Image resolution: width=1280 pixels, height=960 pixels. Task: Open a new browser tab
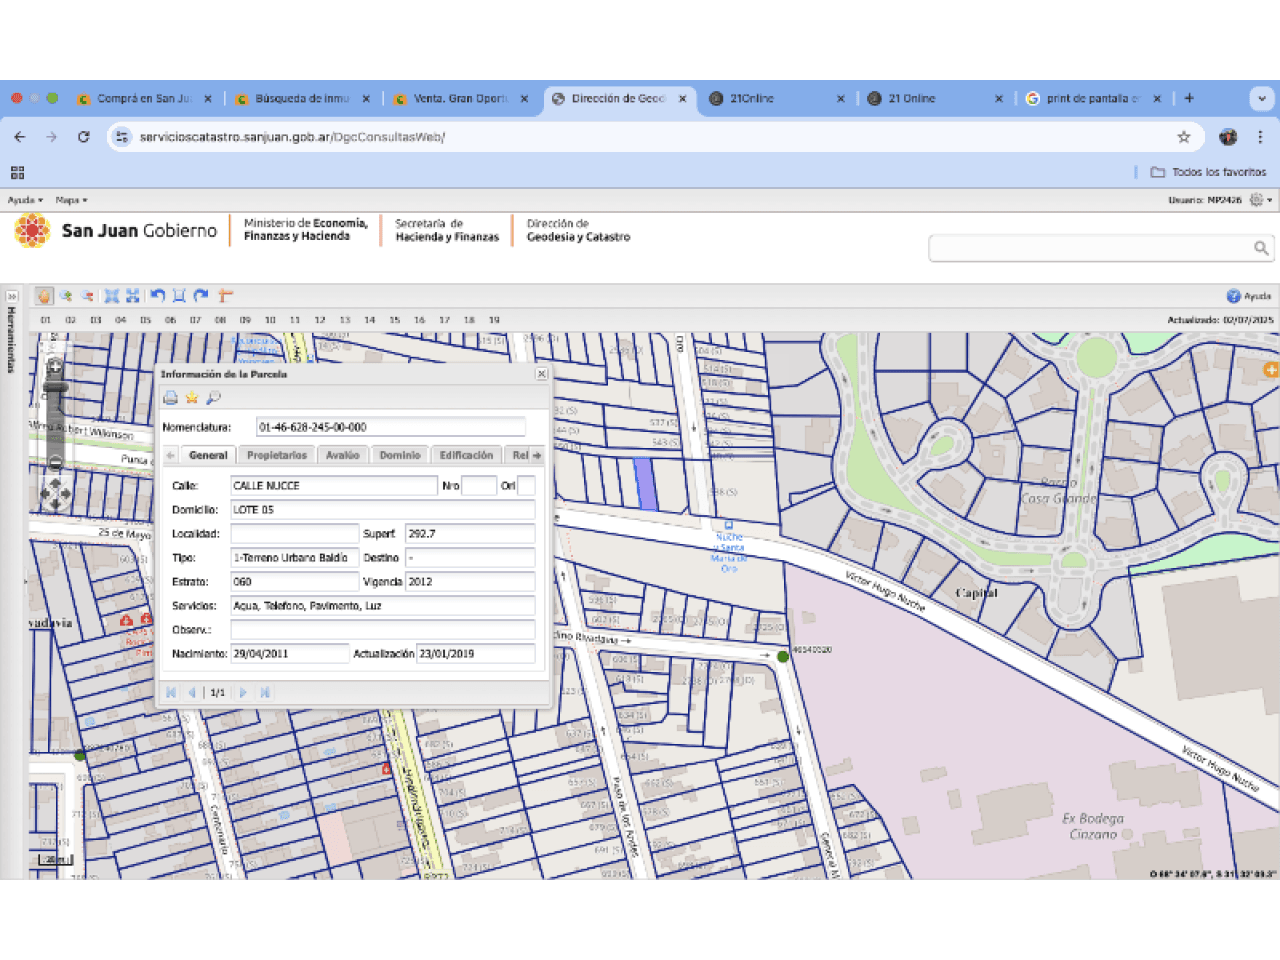pyautogui.click(x=1189, y=98)
